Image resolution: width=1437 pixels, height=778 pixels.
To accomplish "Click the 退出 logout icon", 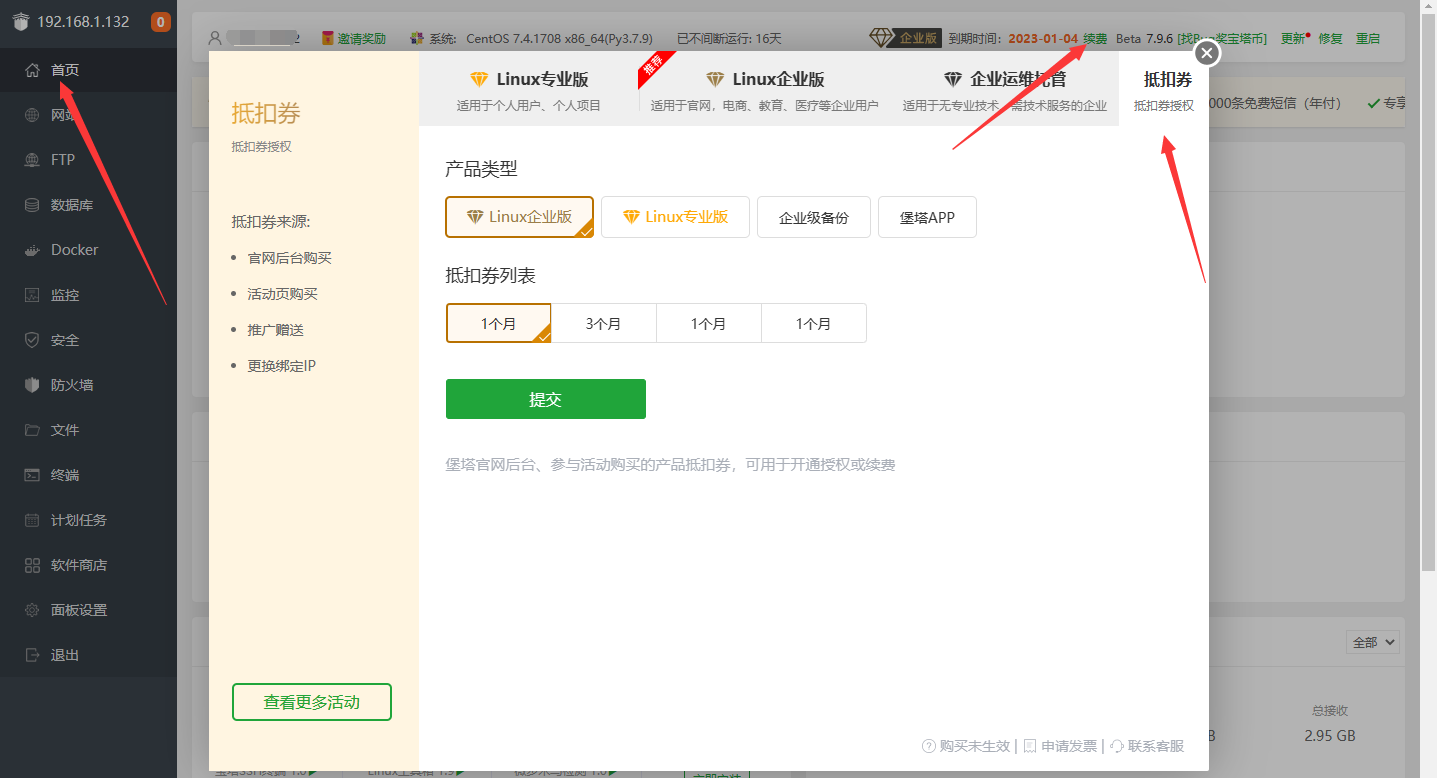I will pyautogui.click(x=32, y=655).
